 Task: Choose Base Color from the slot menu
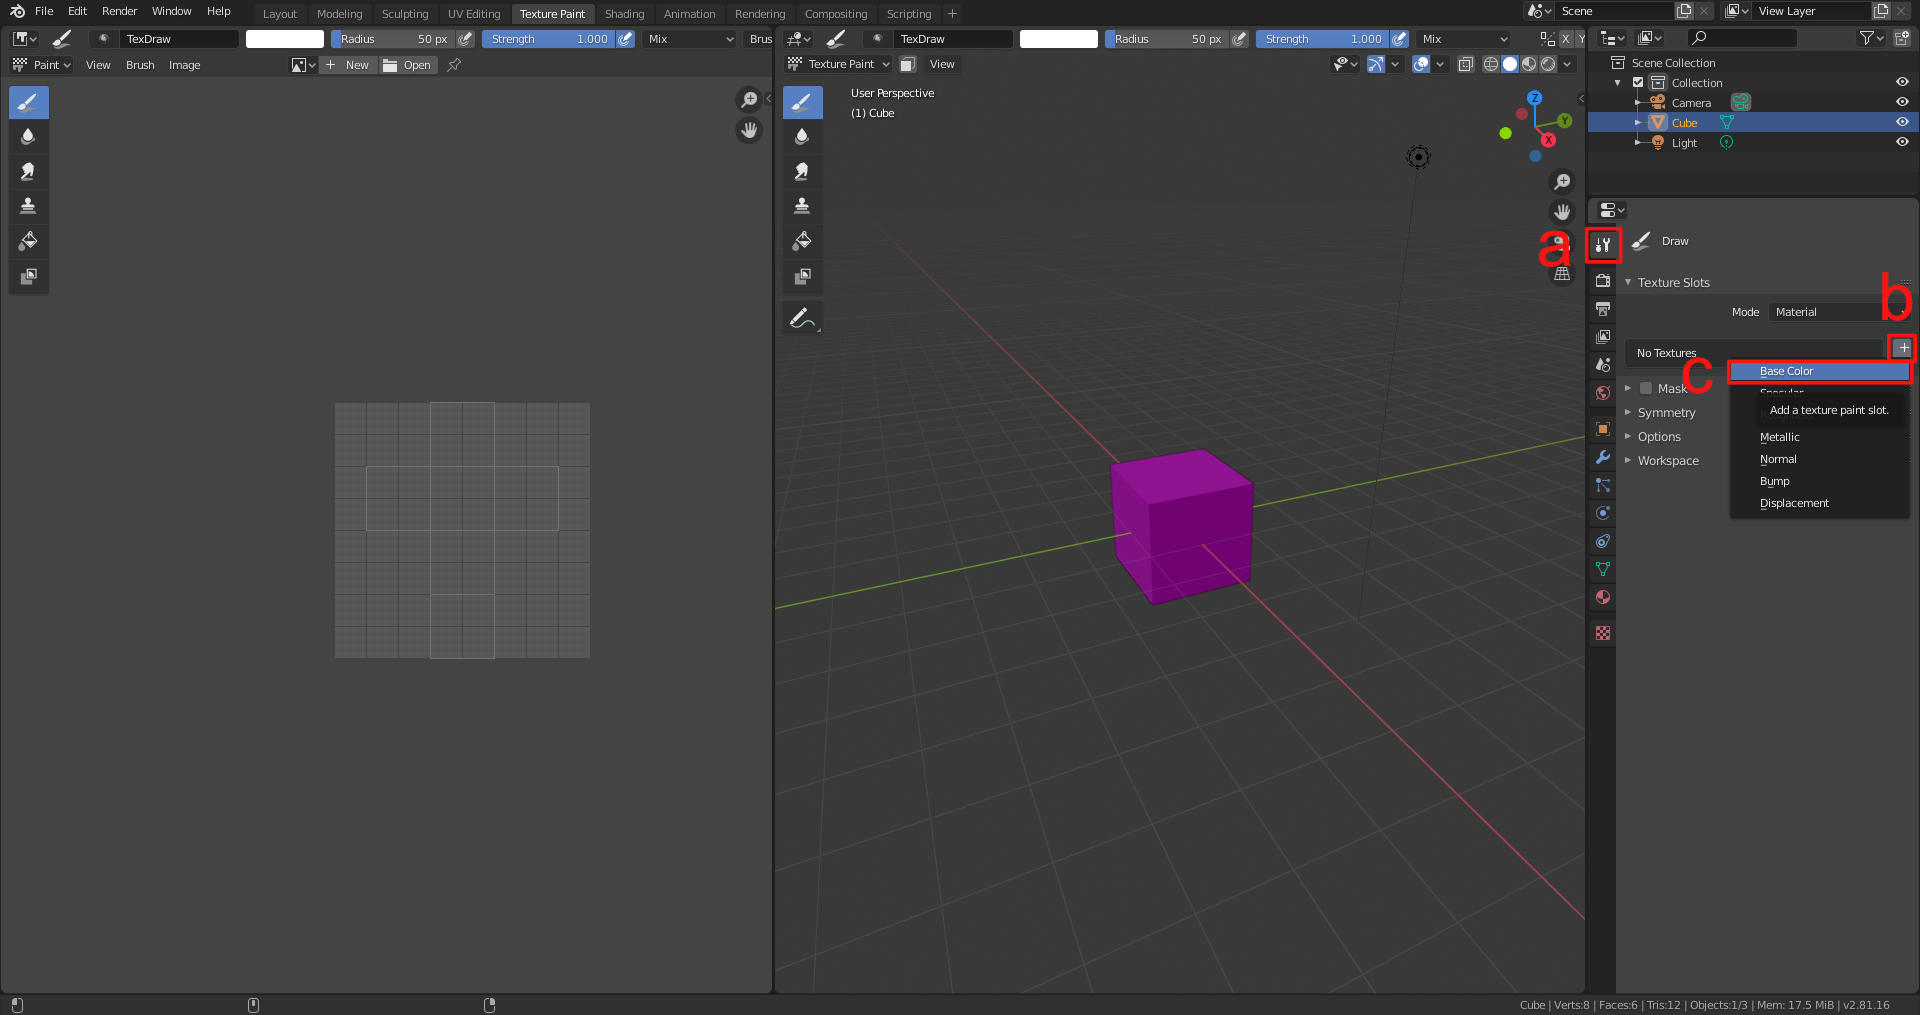1818,371
